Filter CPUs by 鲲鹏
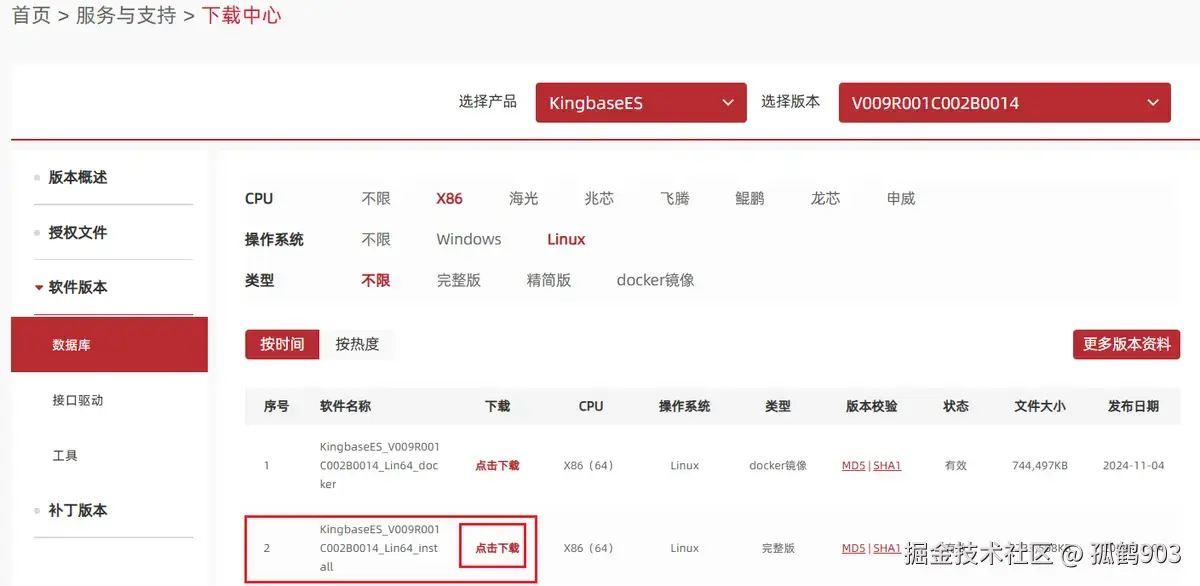 tap(749, 198)
